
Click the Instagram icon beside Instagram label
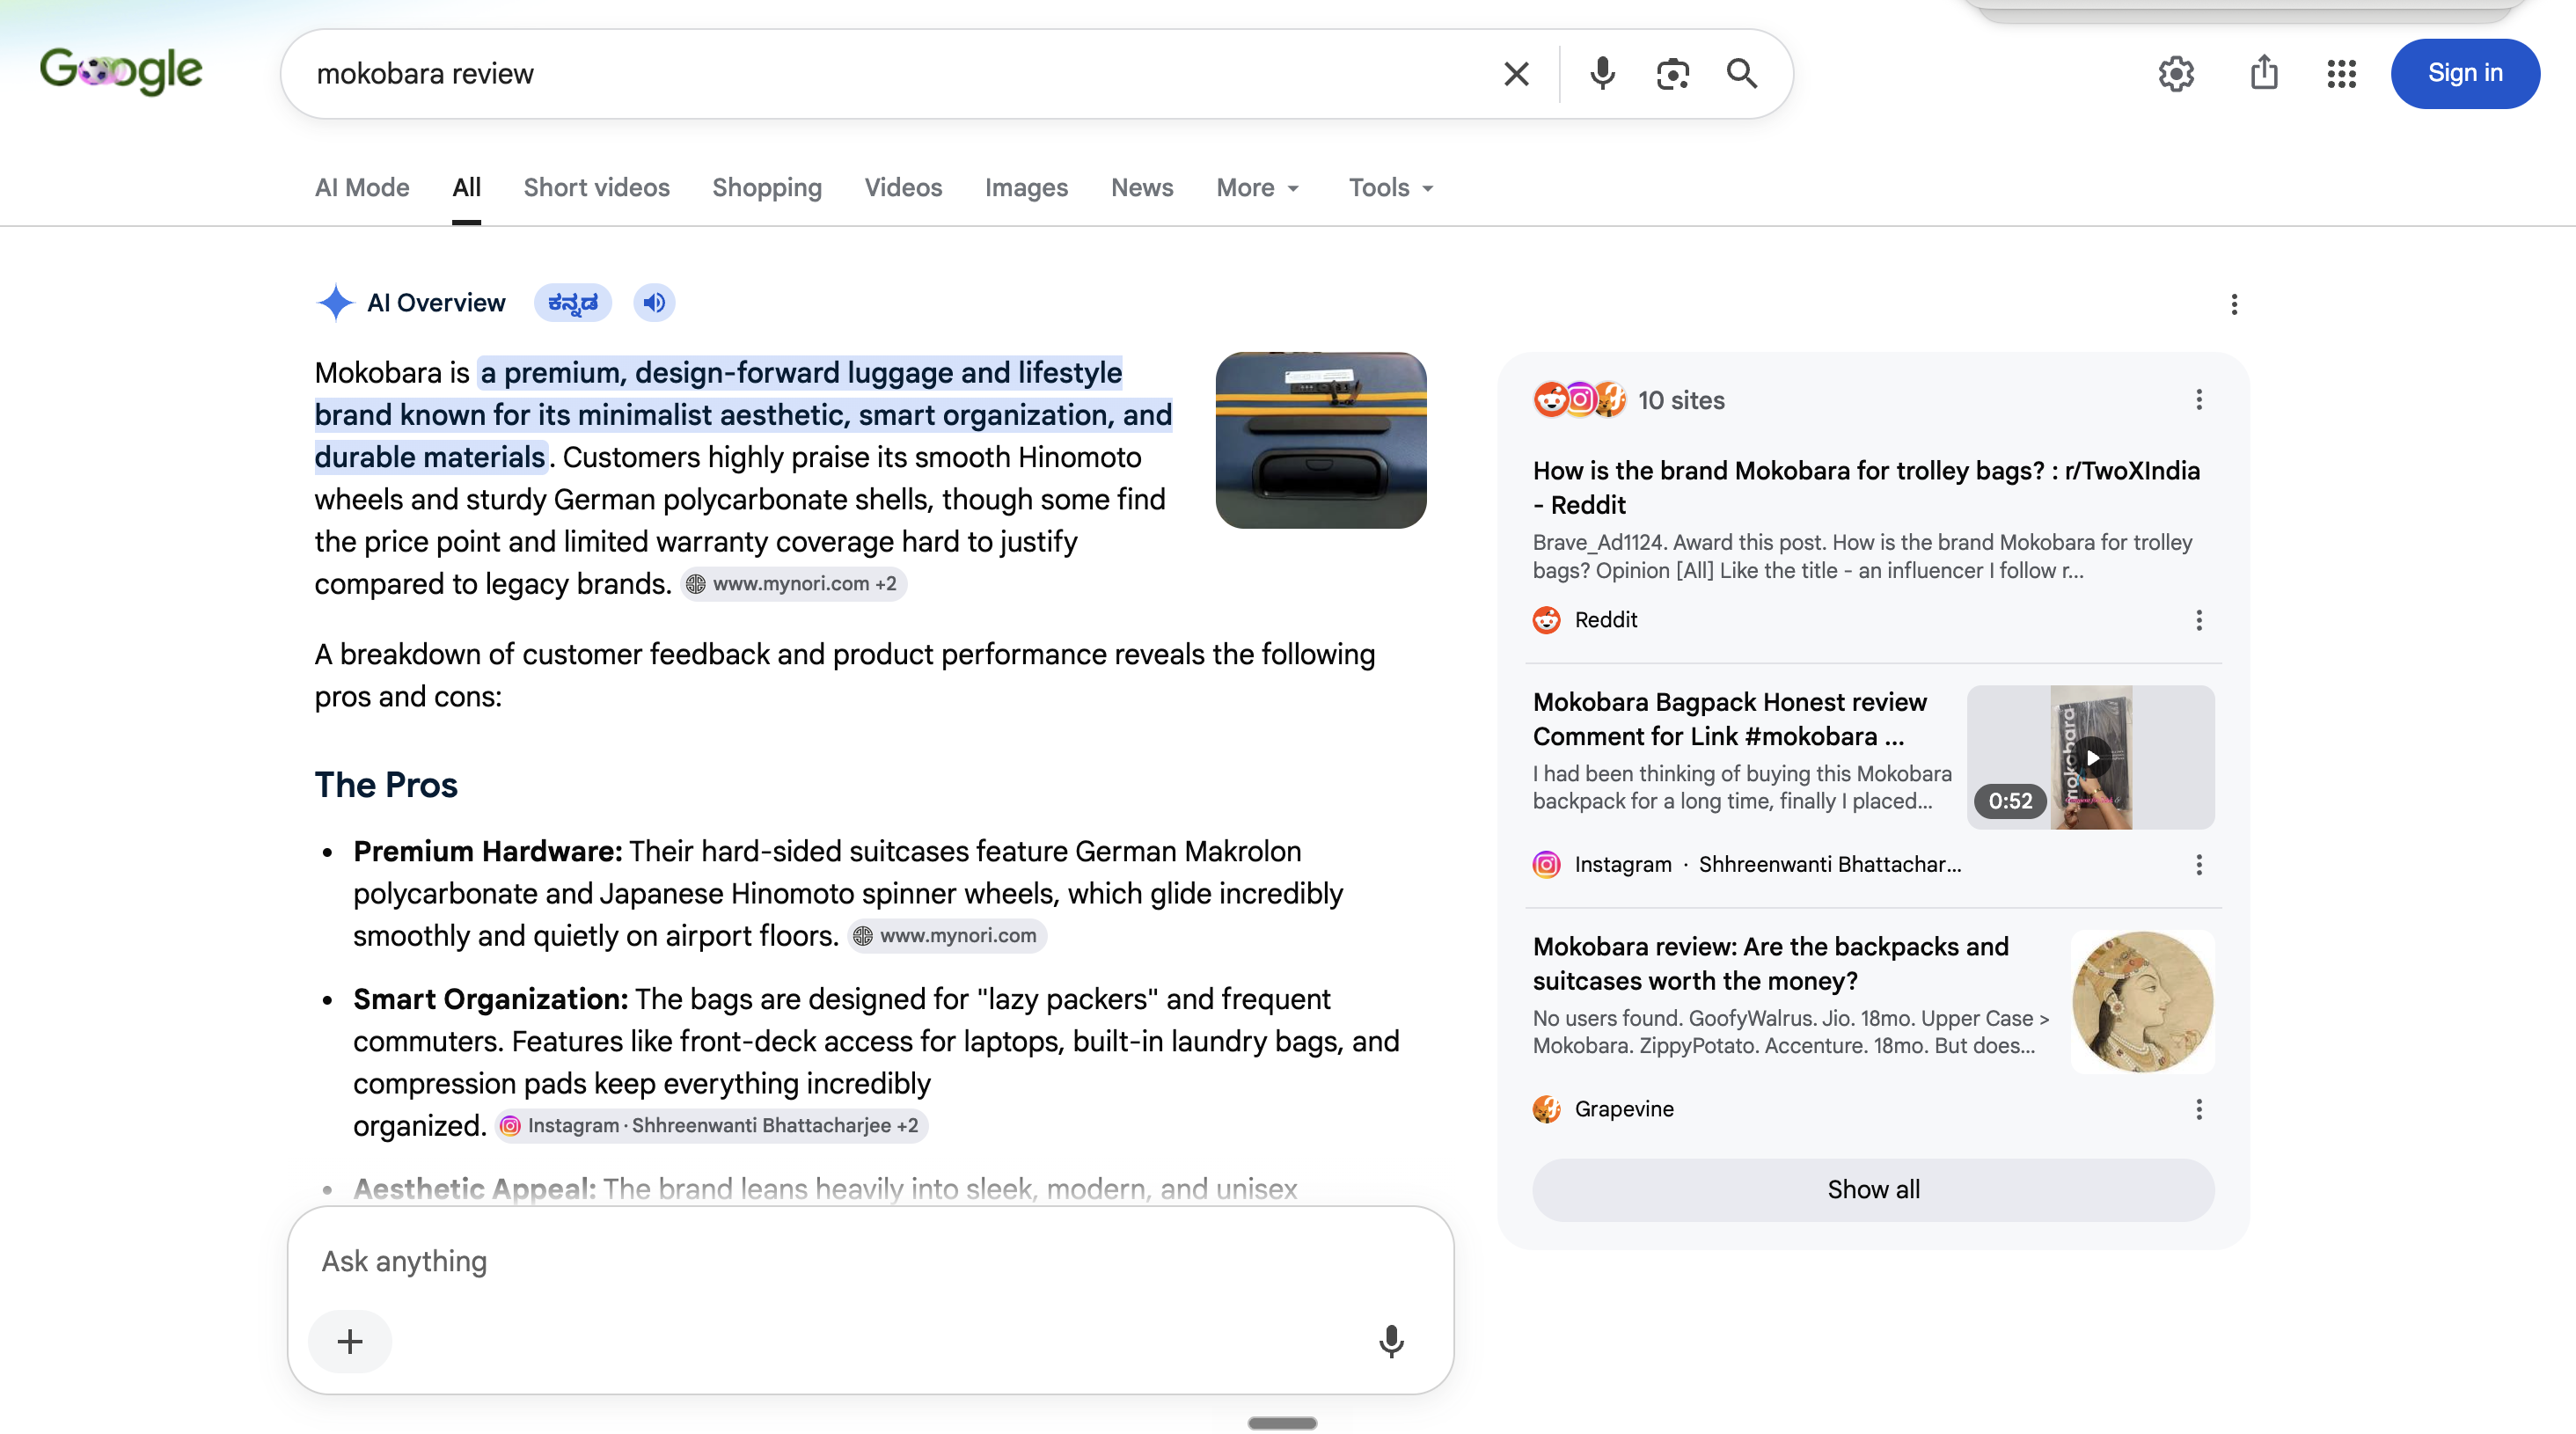(x=1547, y=864)
